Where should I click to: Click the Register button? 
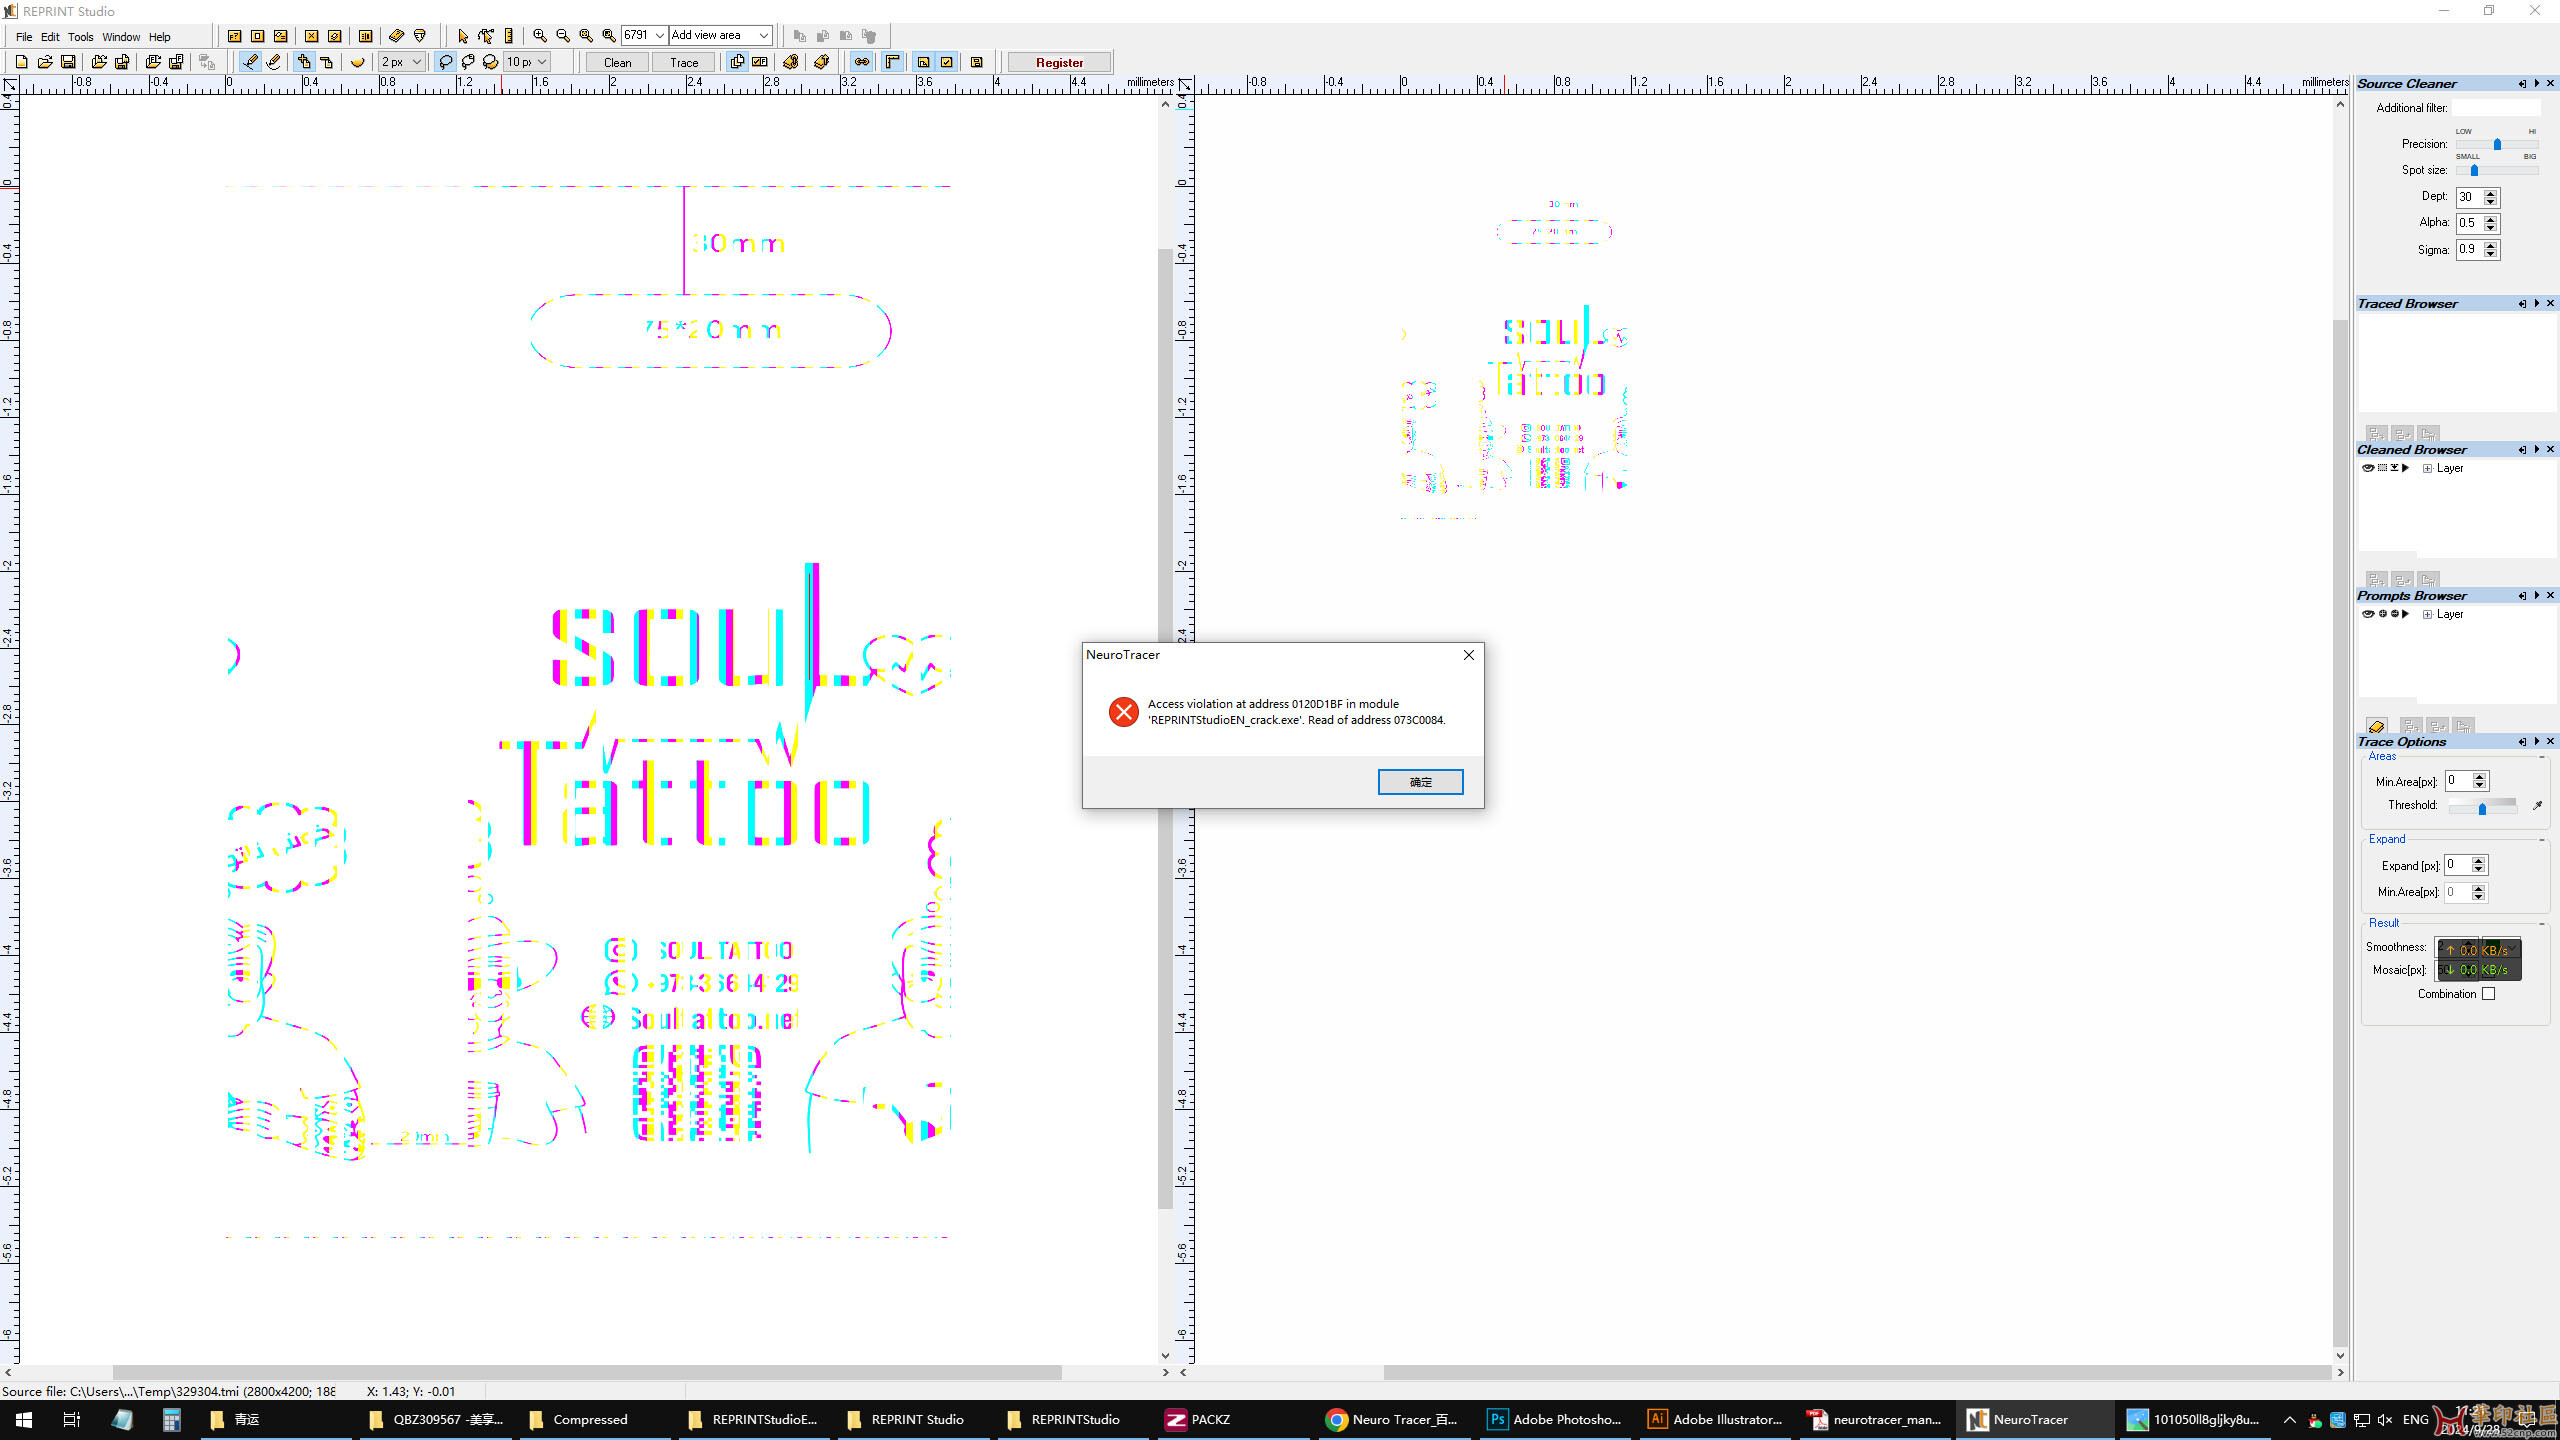(x=1059, y=62)
